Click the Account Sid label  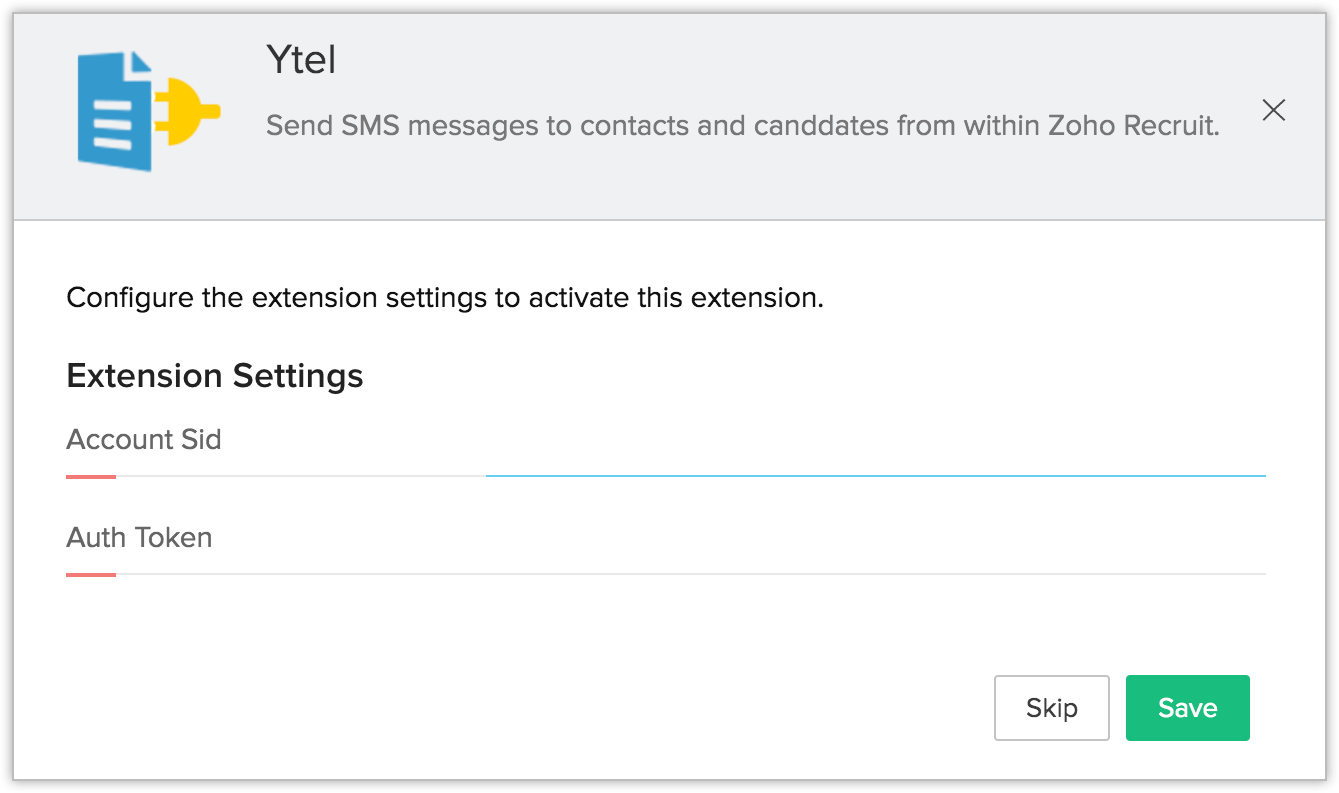pos(143,440)
